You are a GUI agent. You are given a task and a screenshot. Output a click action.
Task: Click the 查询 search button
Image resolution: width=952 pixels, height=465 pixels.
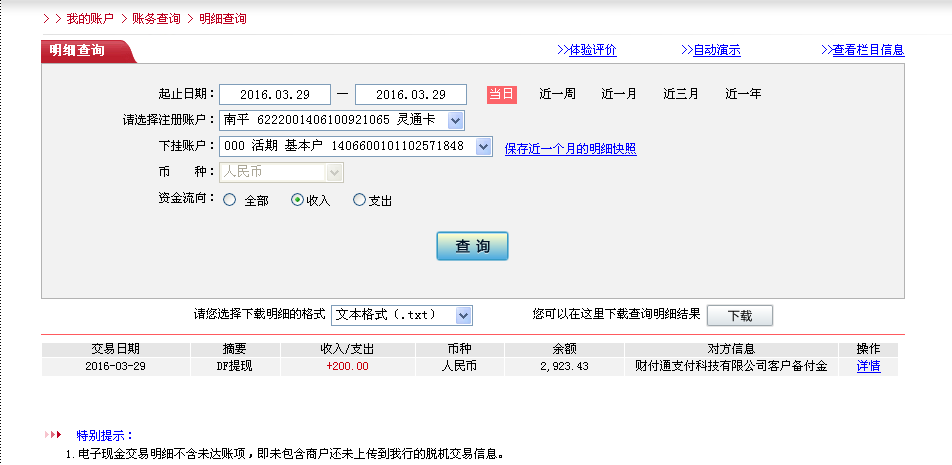(472, 246)
